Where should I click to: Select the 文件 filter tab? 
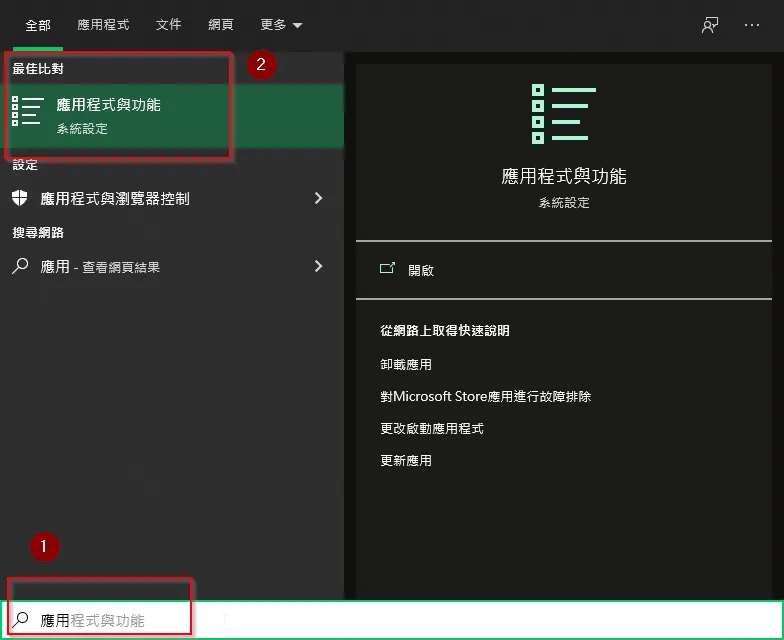[169, 25]
